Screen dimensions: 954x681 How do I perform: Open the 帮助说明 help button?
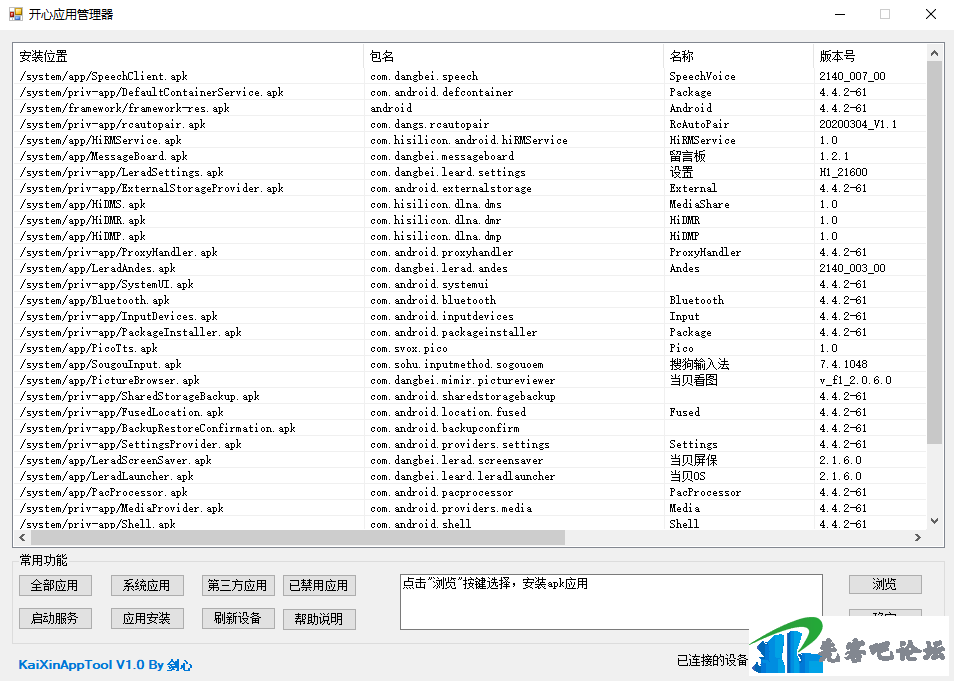point(318,618)
